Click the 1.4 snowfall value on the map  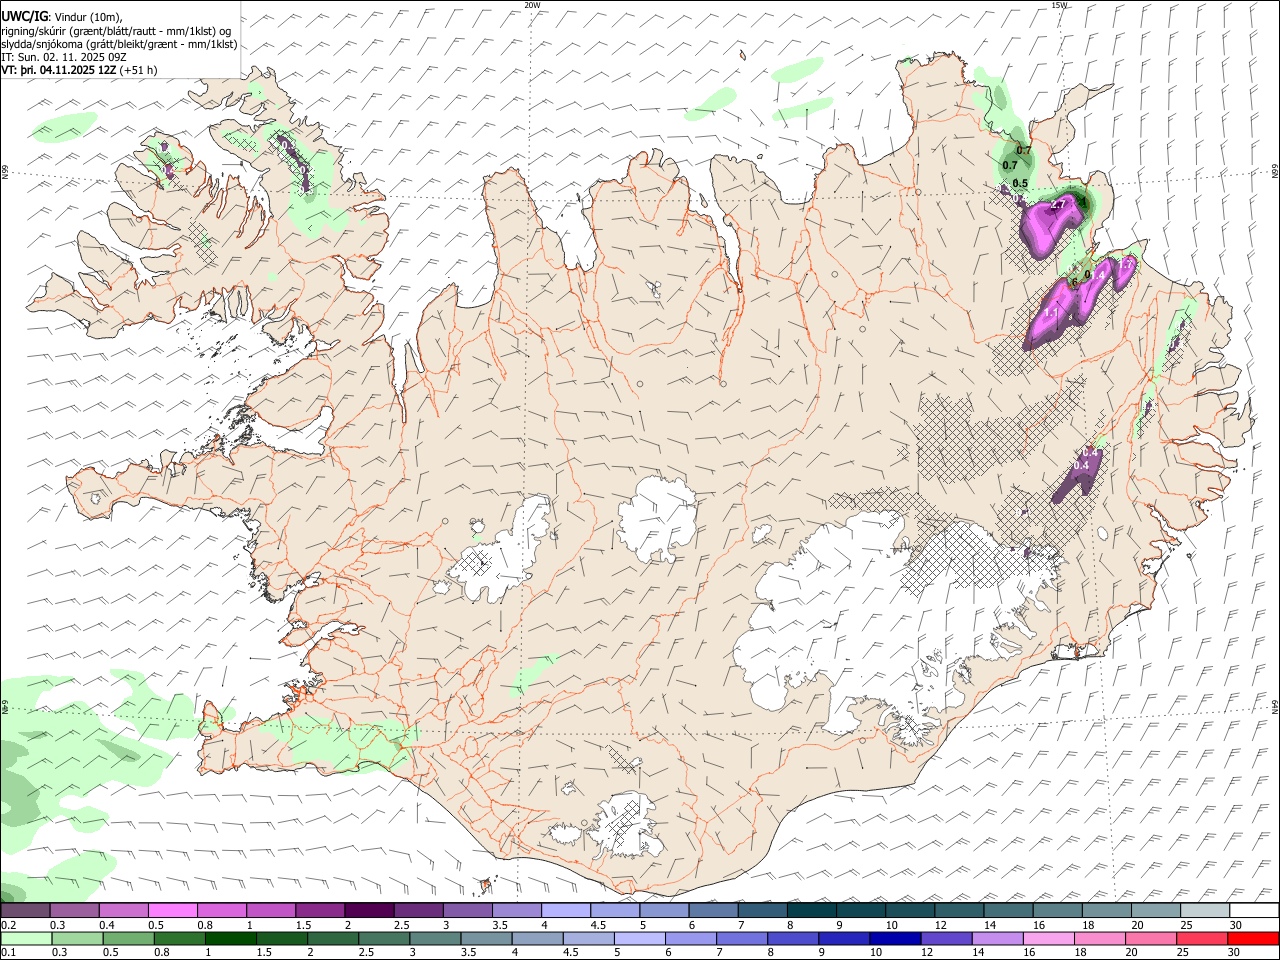(x=1096, y=275)
